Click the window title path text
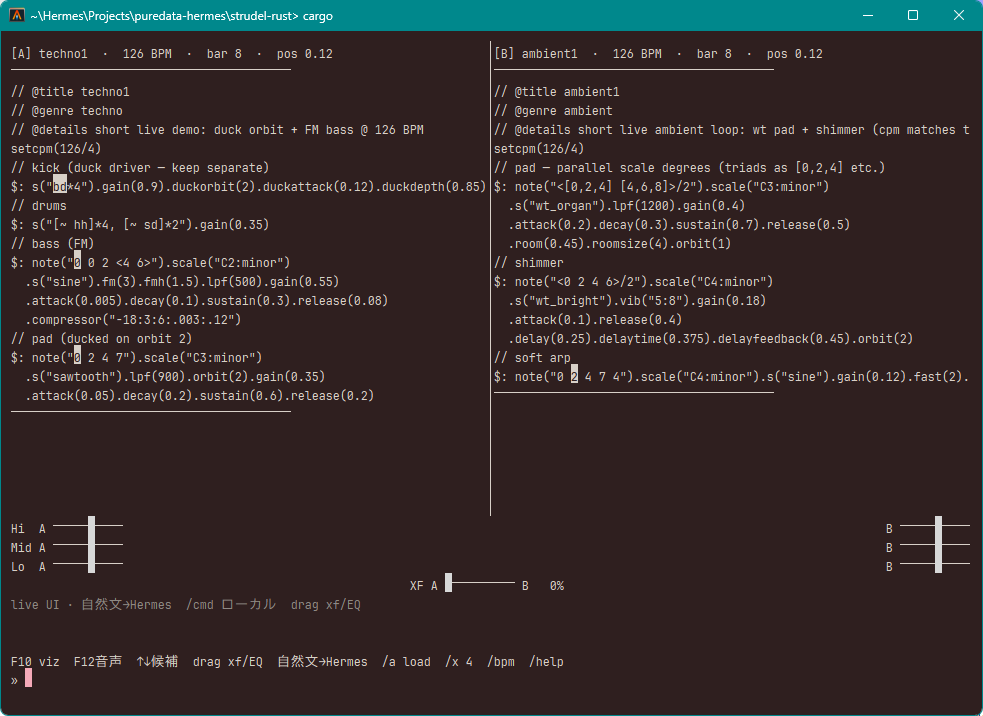The image size is (983, 716). [182, 16]
